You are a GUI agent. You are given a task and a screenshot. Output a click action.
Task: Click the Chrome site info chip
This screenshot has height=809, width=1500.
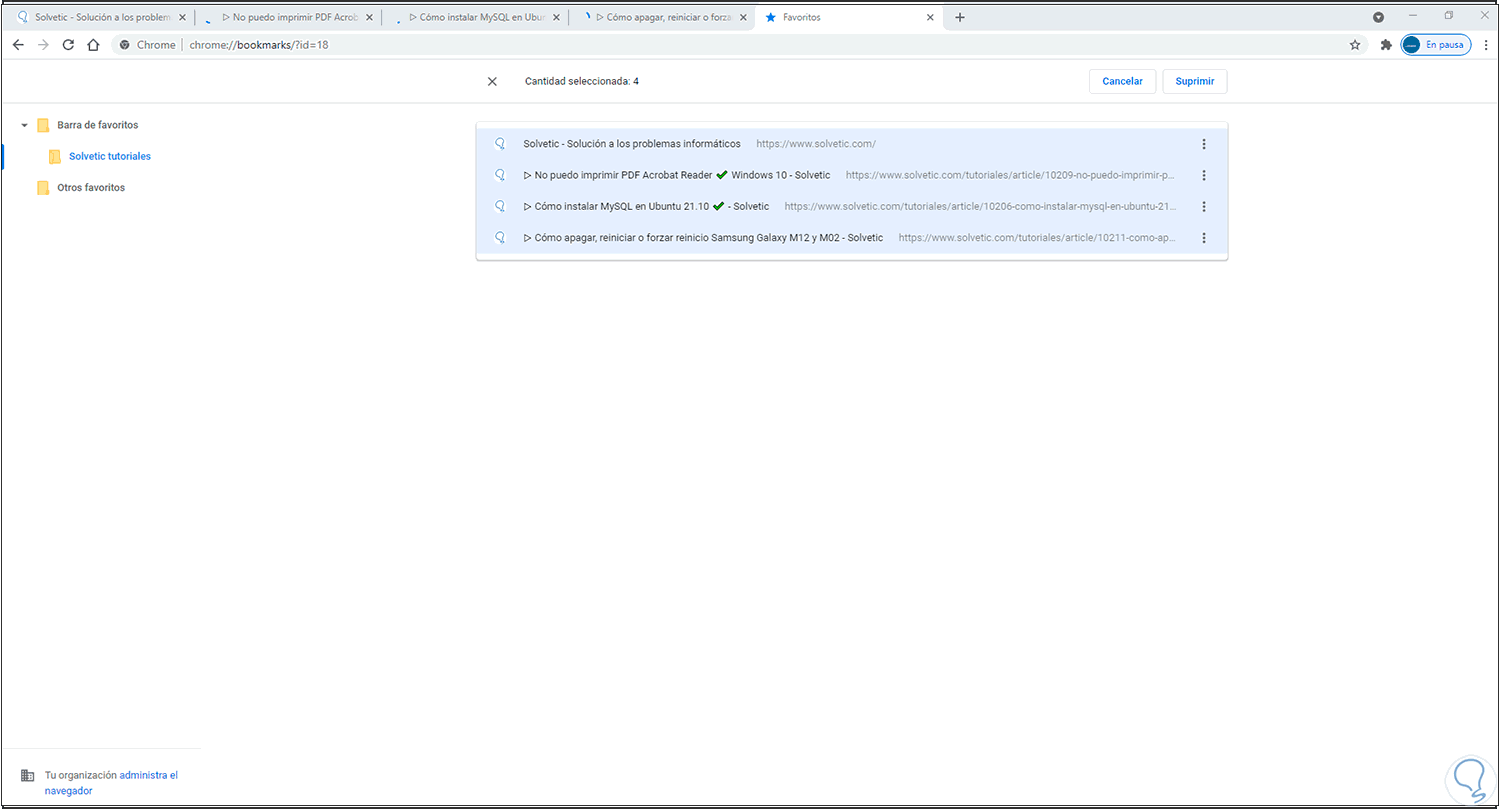pyautogui.click(x=148, y=45)
